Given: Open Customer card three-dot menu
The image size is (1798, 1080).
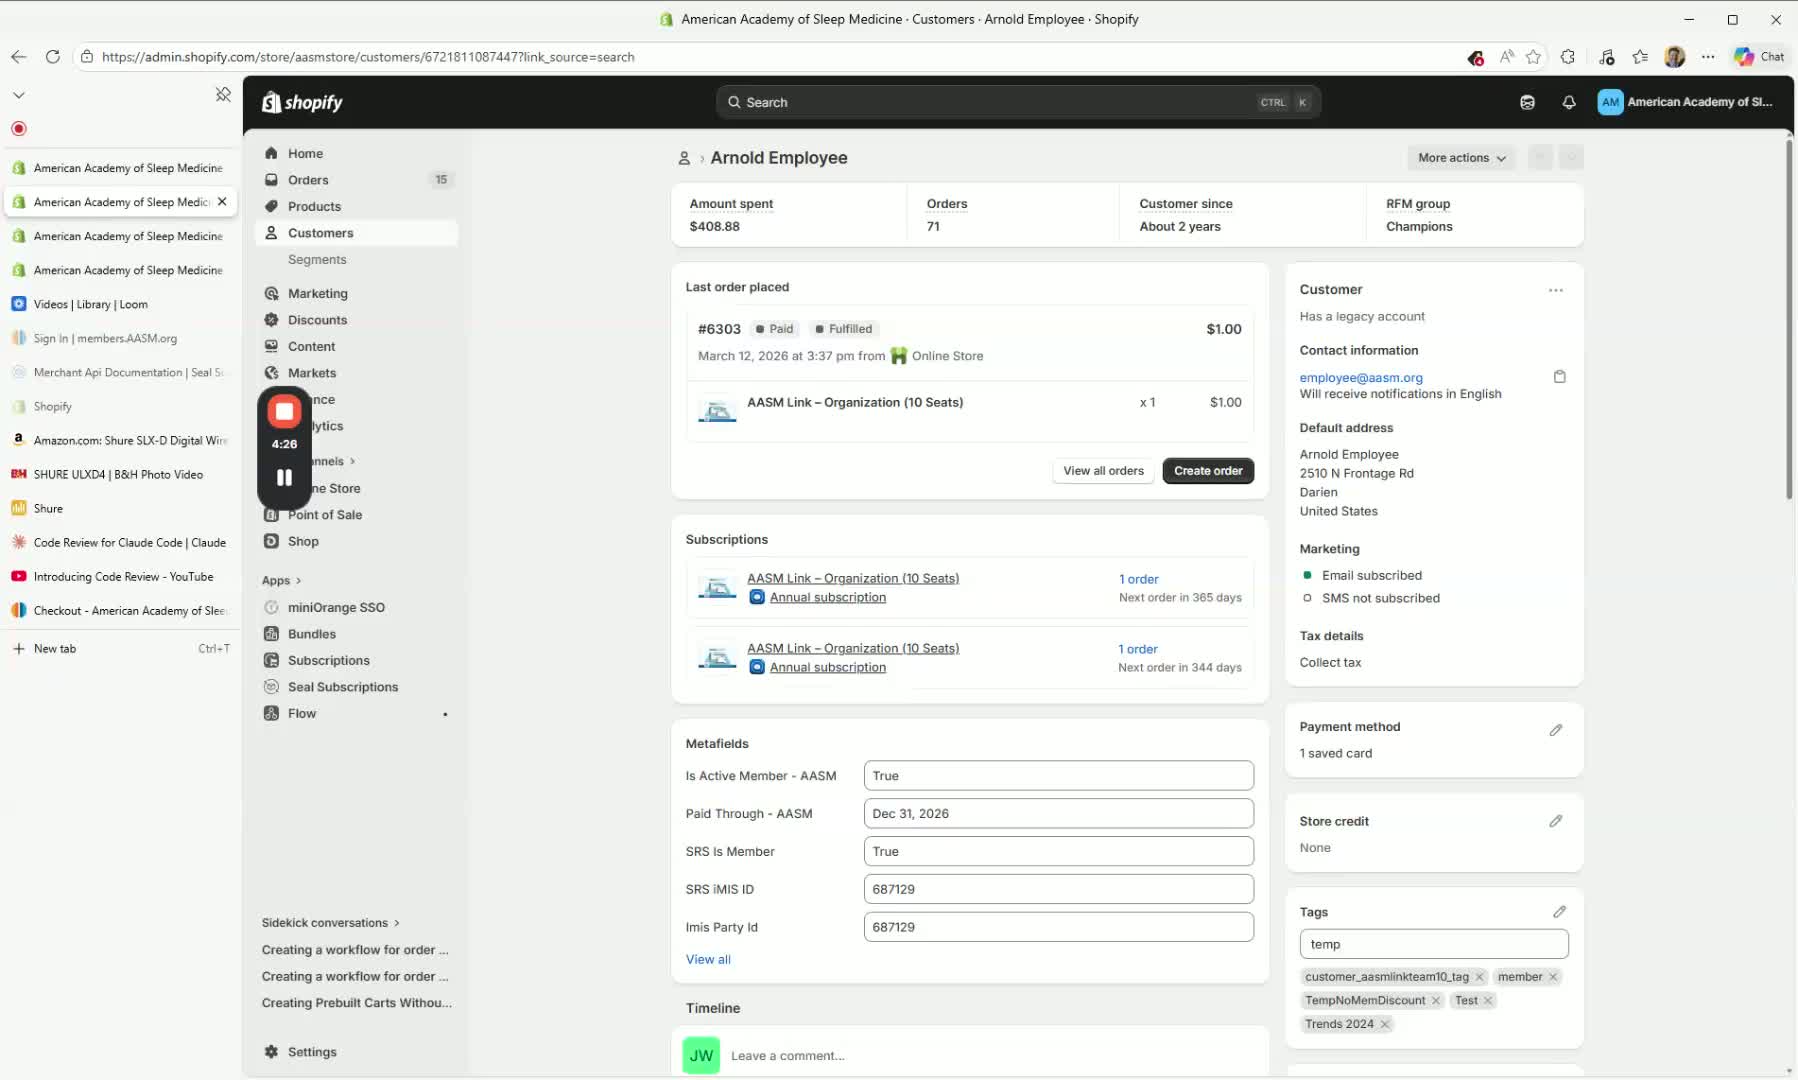Looking at the screenshot, I should pos(1556,290).
